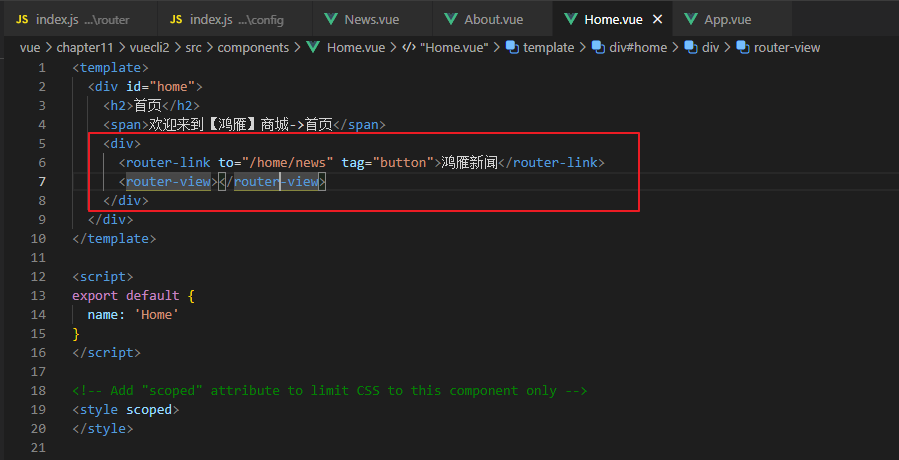Viewport: 899px width, 460px height.
Task: Click JS icon of config index.js tab
Action: click(x=176, y=20)
